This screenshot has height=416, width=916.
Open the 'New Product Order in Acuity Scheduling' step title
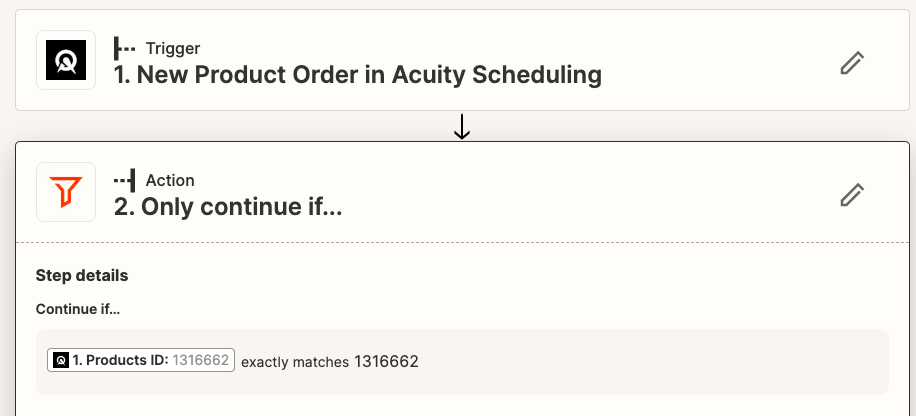(x=358, y=75)
